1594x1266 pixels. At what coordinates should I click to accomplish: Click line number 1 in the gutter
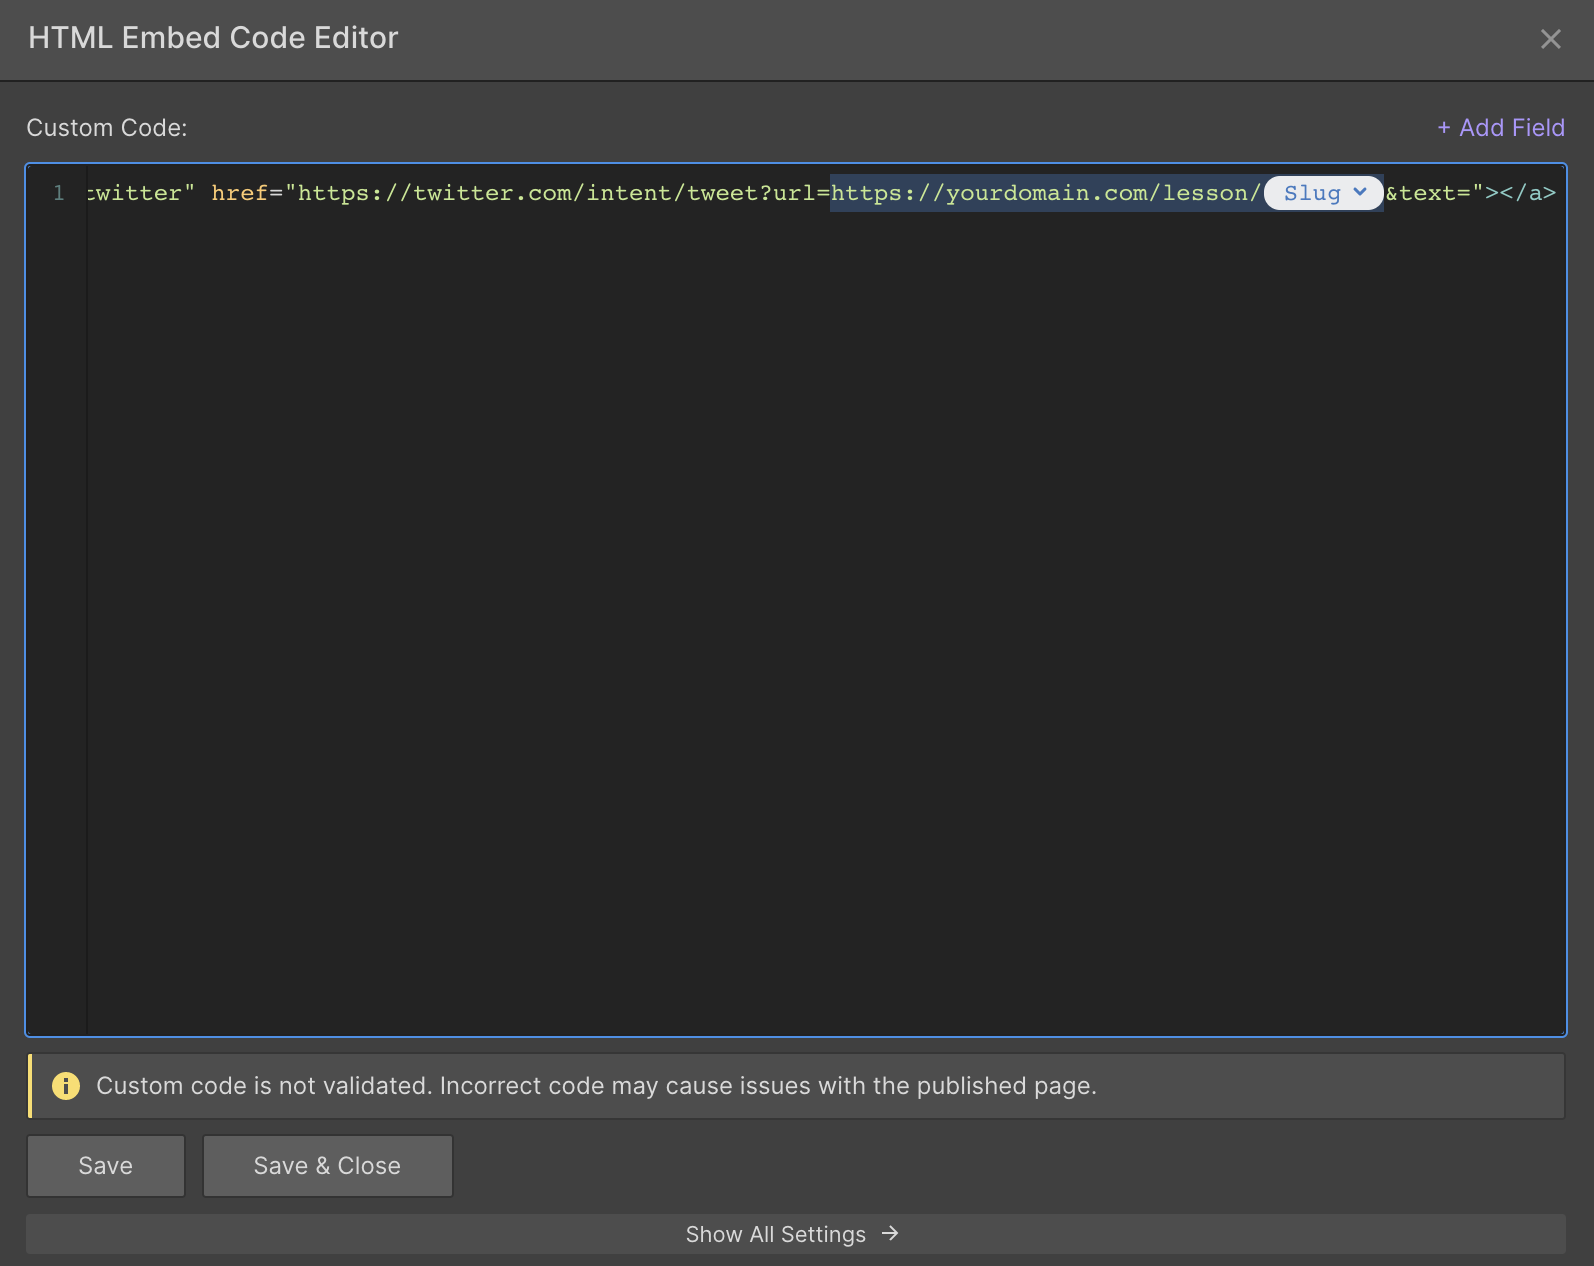point(59,193)
